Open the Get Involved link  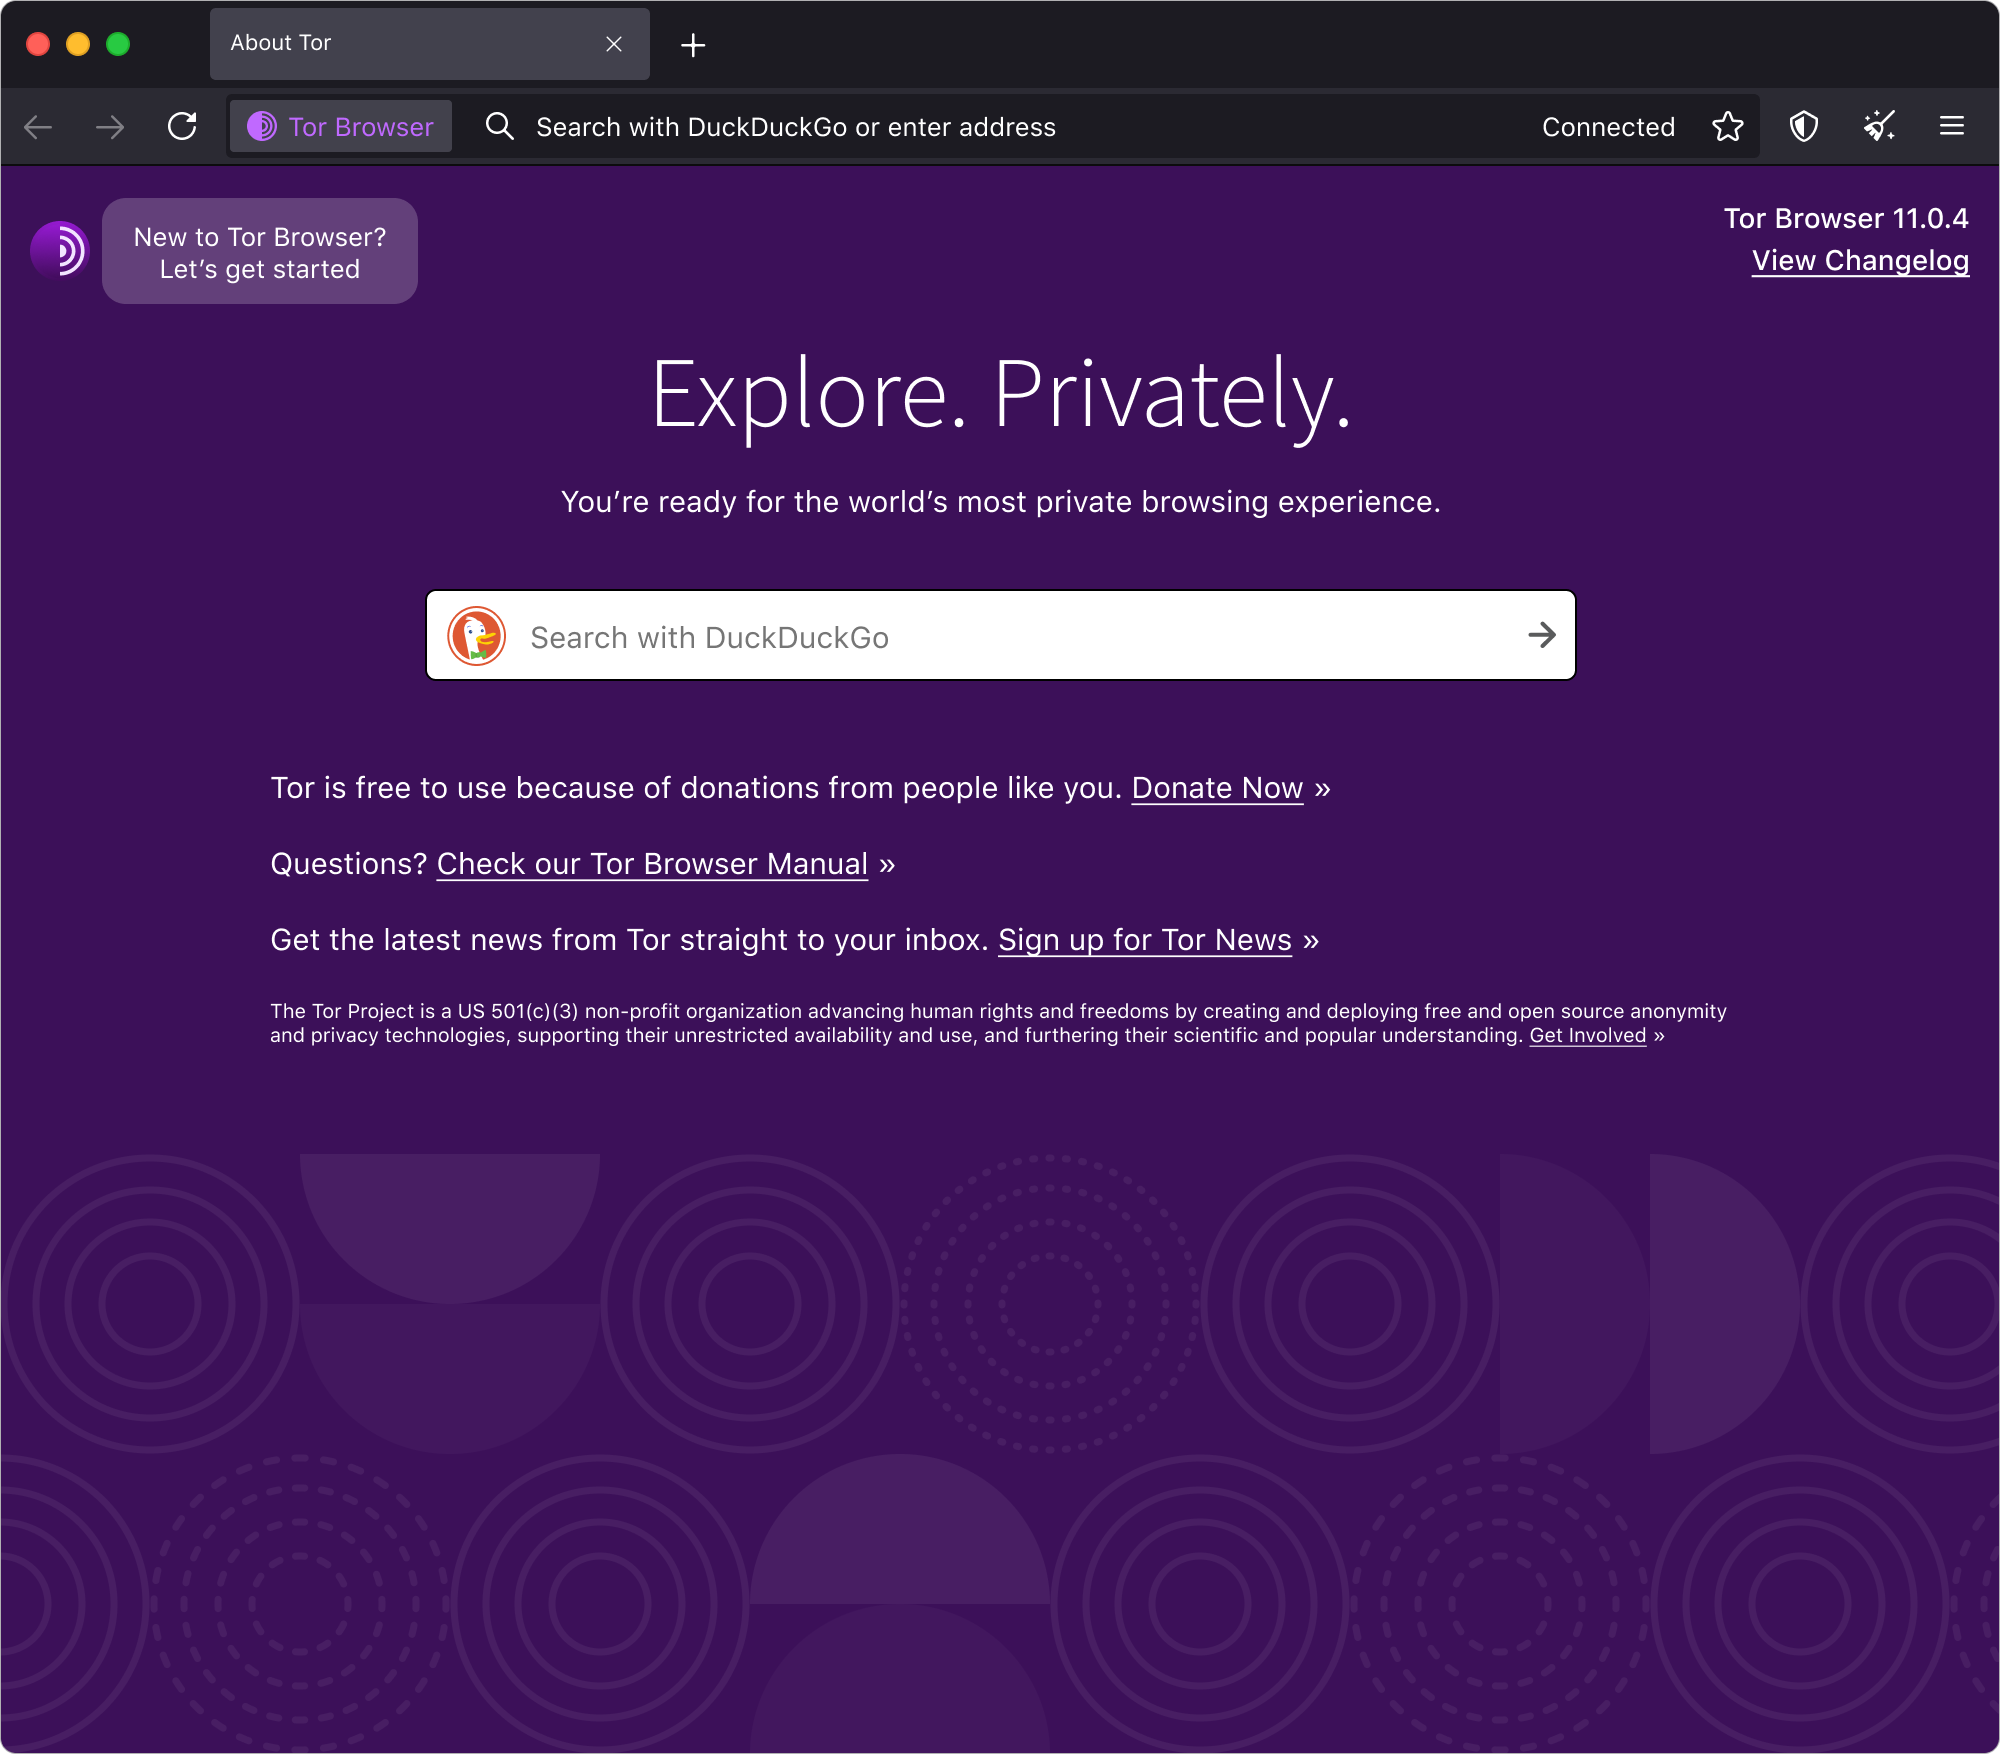tap(1588, 1035)
